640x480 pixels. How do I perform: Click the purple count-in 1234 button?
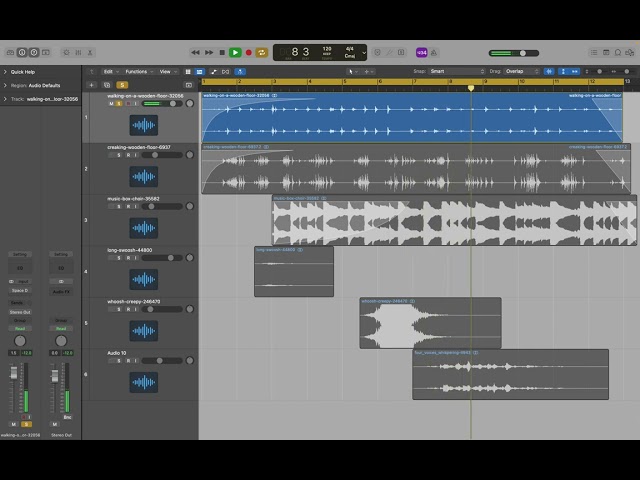422,52
